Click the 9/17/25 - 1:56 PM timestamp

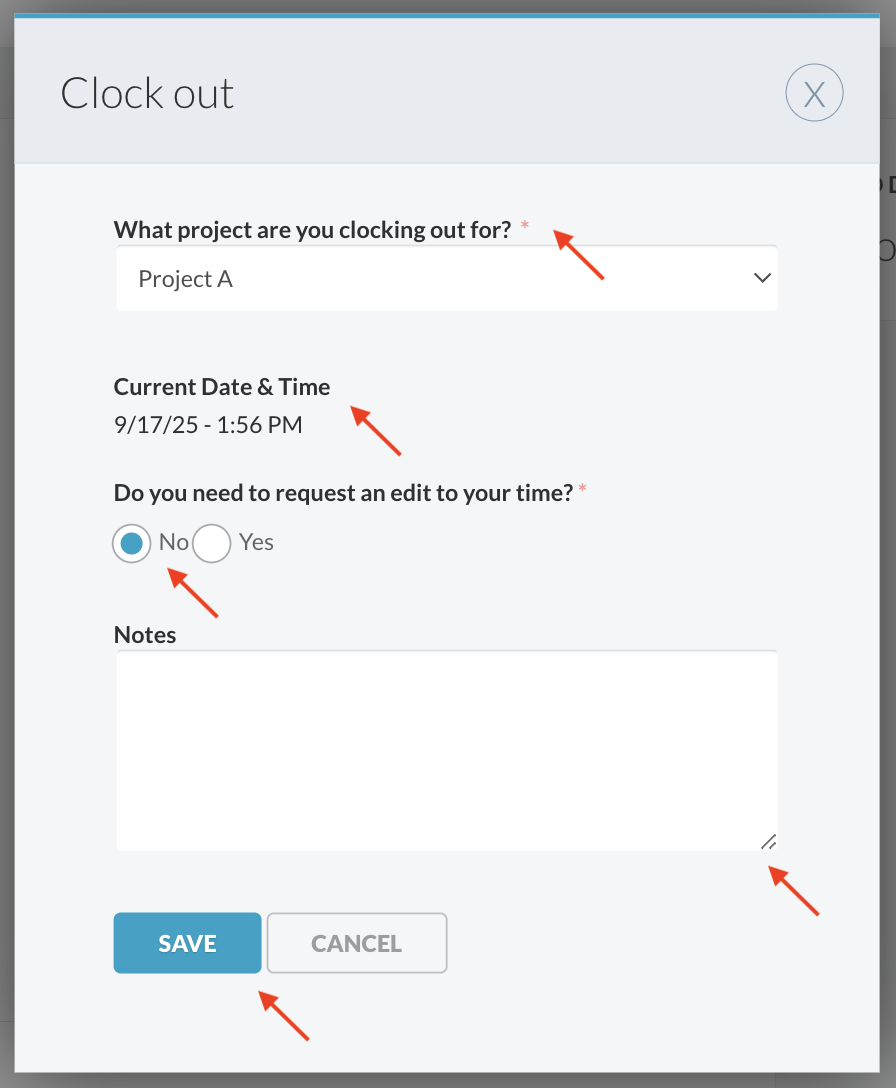[x=208, y=425]
